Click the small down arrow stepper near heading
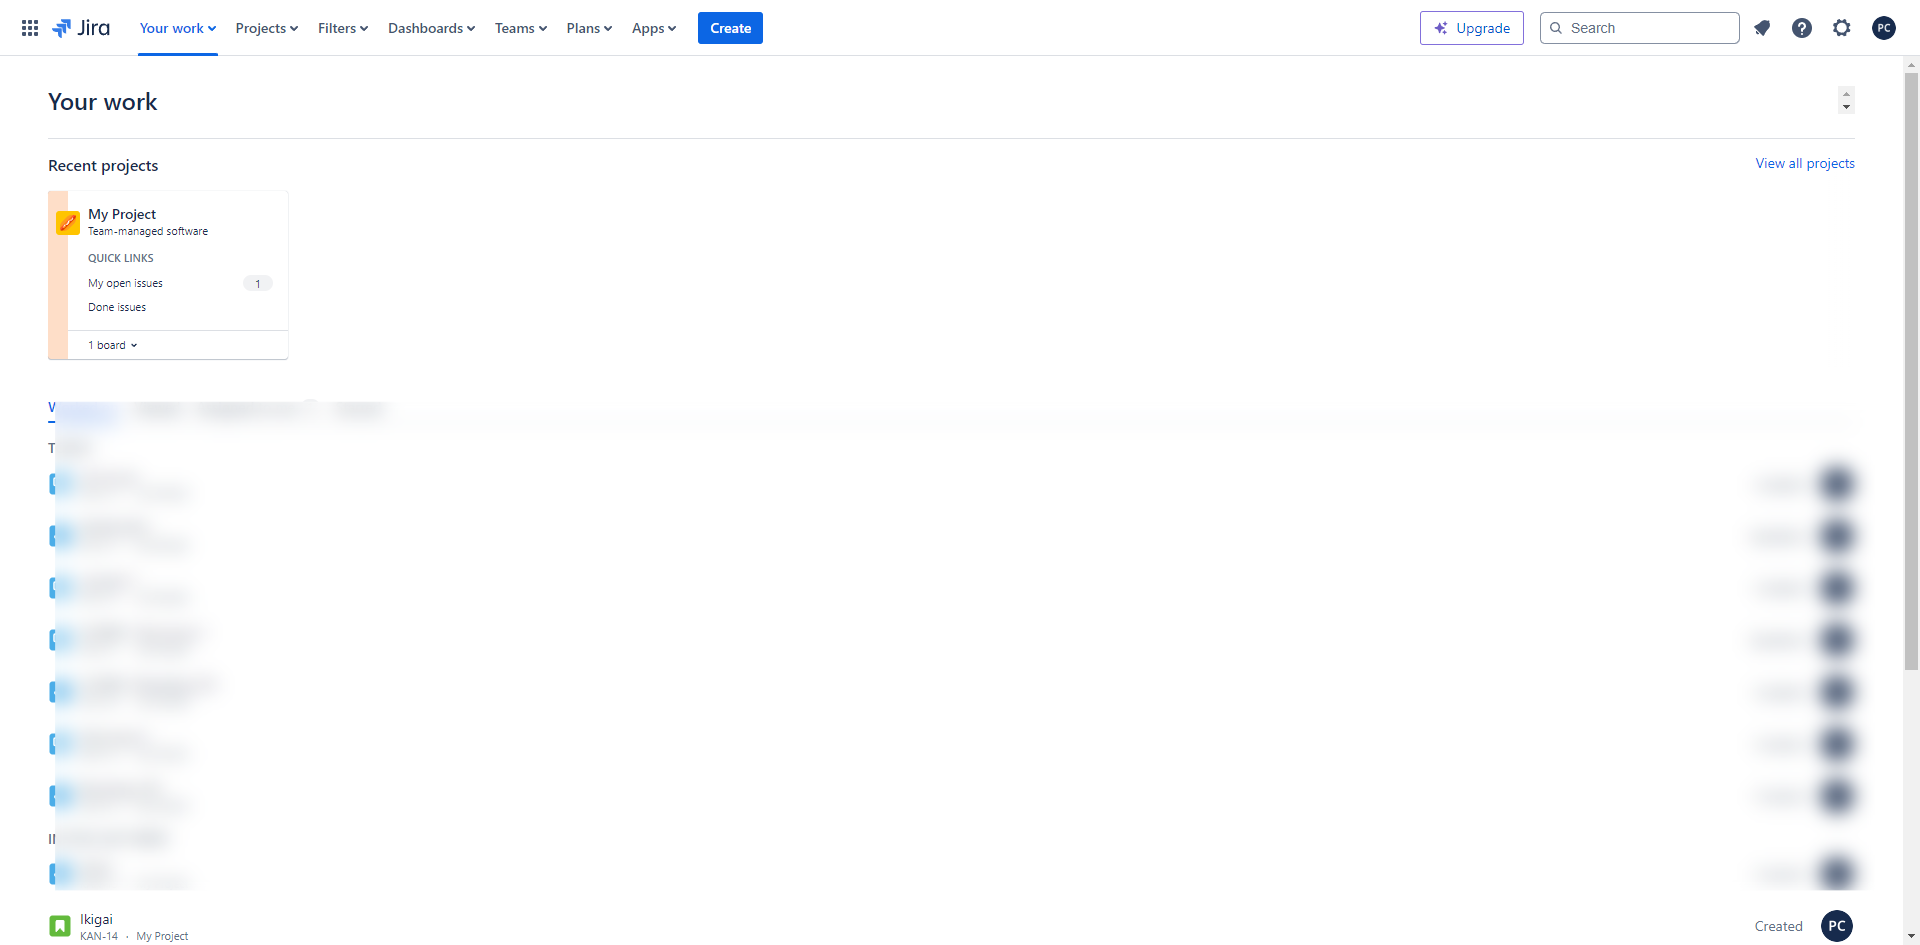 [1846, 107]
